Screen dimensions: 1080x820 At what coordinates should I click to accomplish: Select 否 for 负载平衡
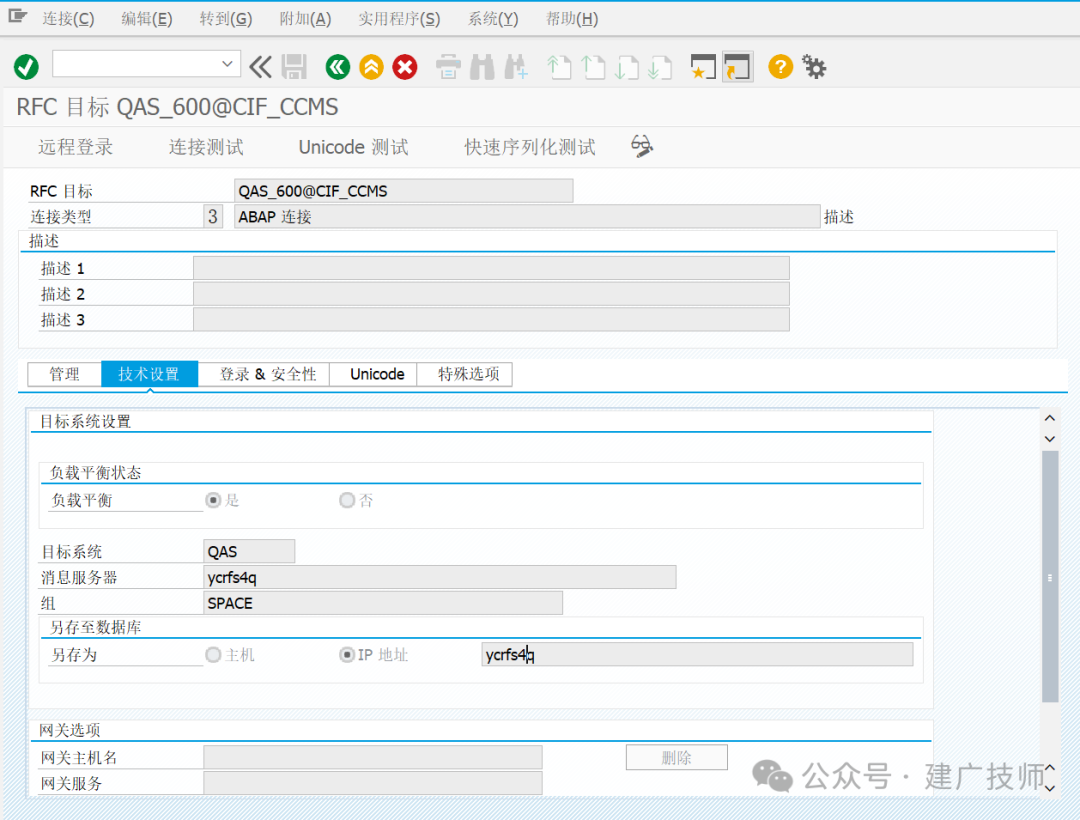[x=346, y=500]
